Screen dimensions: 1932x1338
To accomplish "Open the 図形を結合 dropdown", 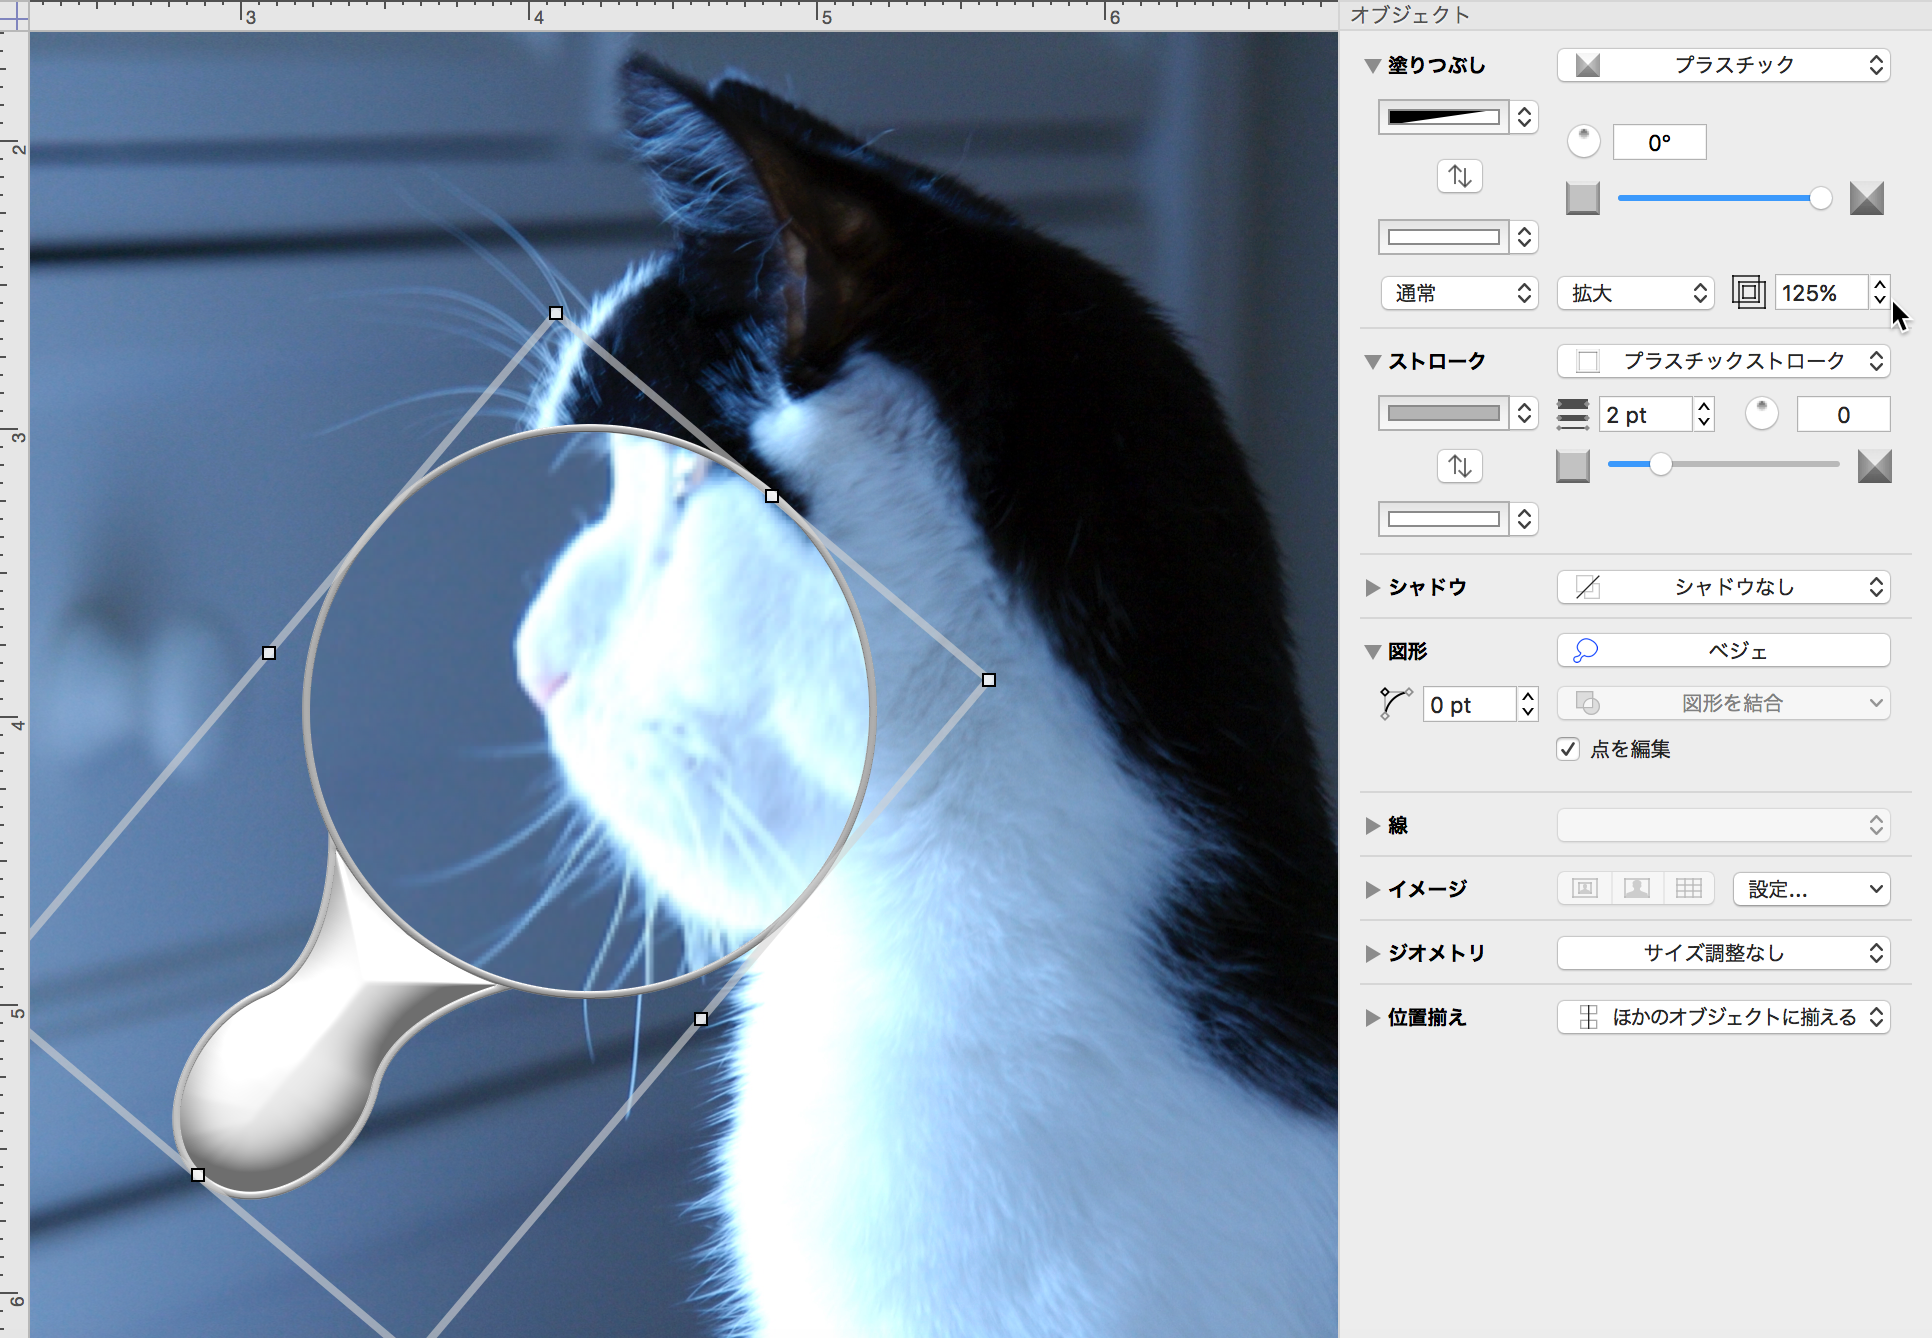I will point(1723,703).
